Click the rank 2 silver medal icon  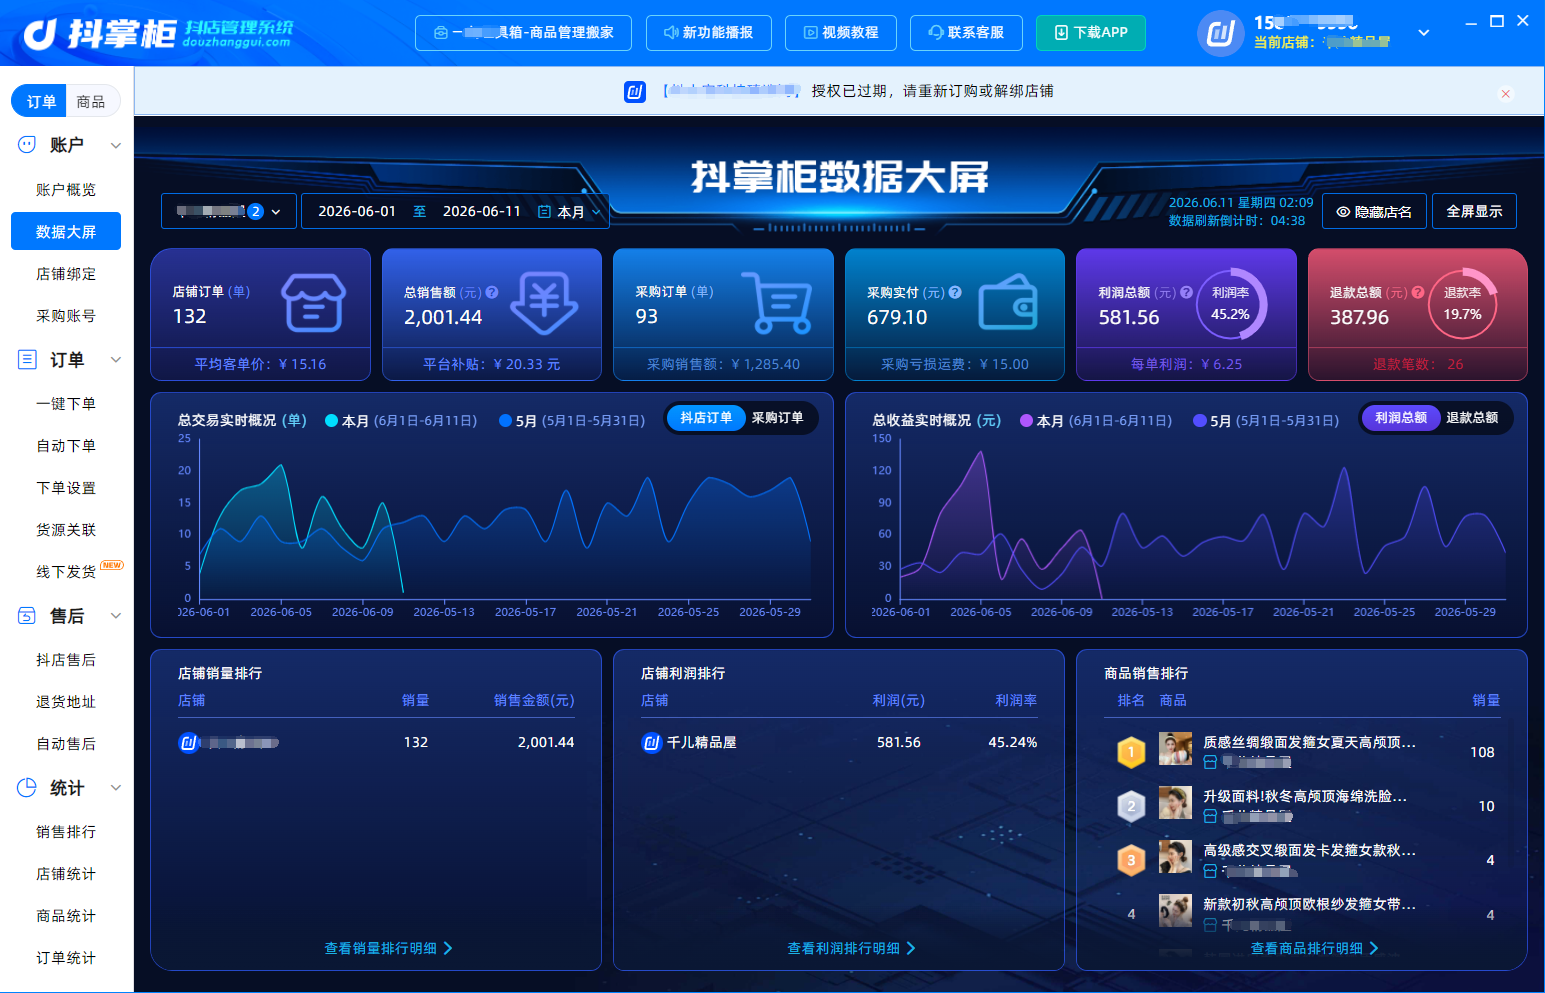[1131, 806]
